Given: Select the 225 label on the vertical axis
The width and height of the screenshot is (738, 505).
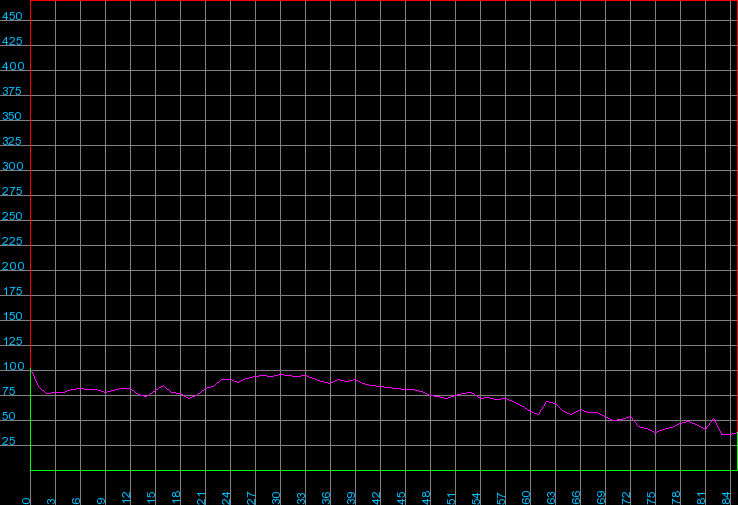Looking at the screenshot, I should click(x=12, y=241).
